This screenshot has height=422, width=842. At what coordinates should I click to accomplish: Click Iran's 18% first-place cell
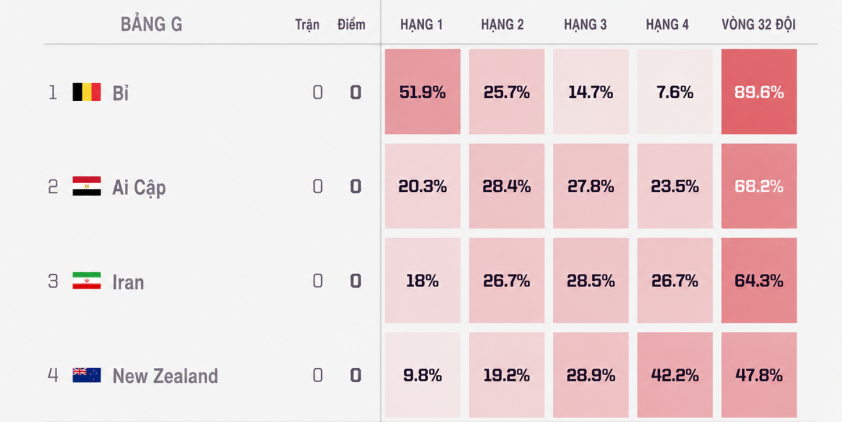[x=423, y=280]
